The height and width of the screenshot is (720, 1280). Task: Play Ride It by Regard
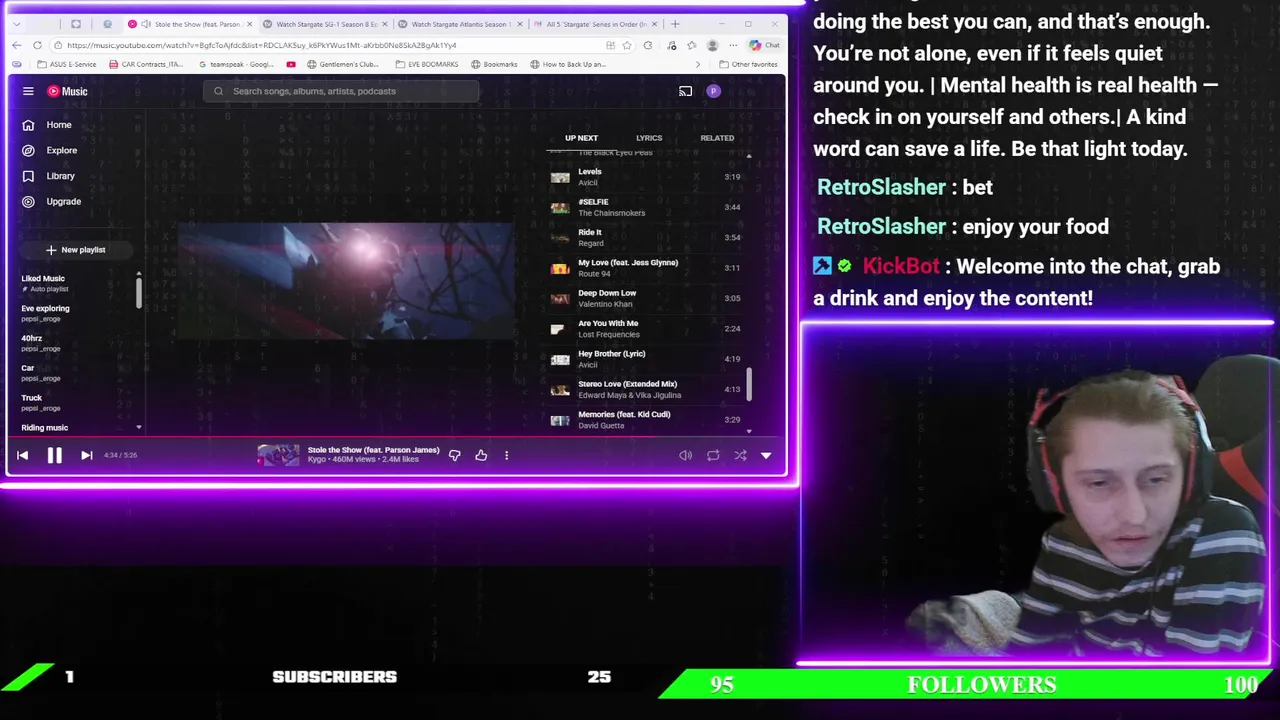[x=647, y=237]
